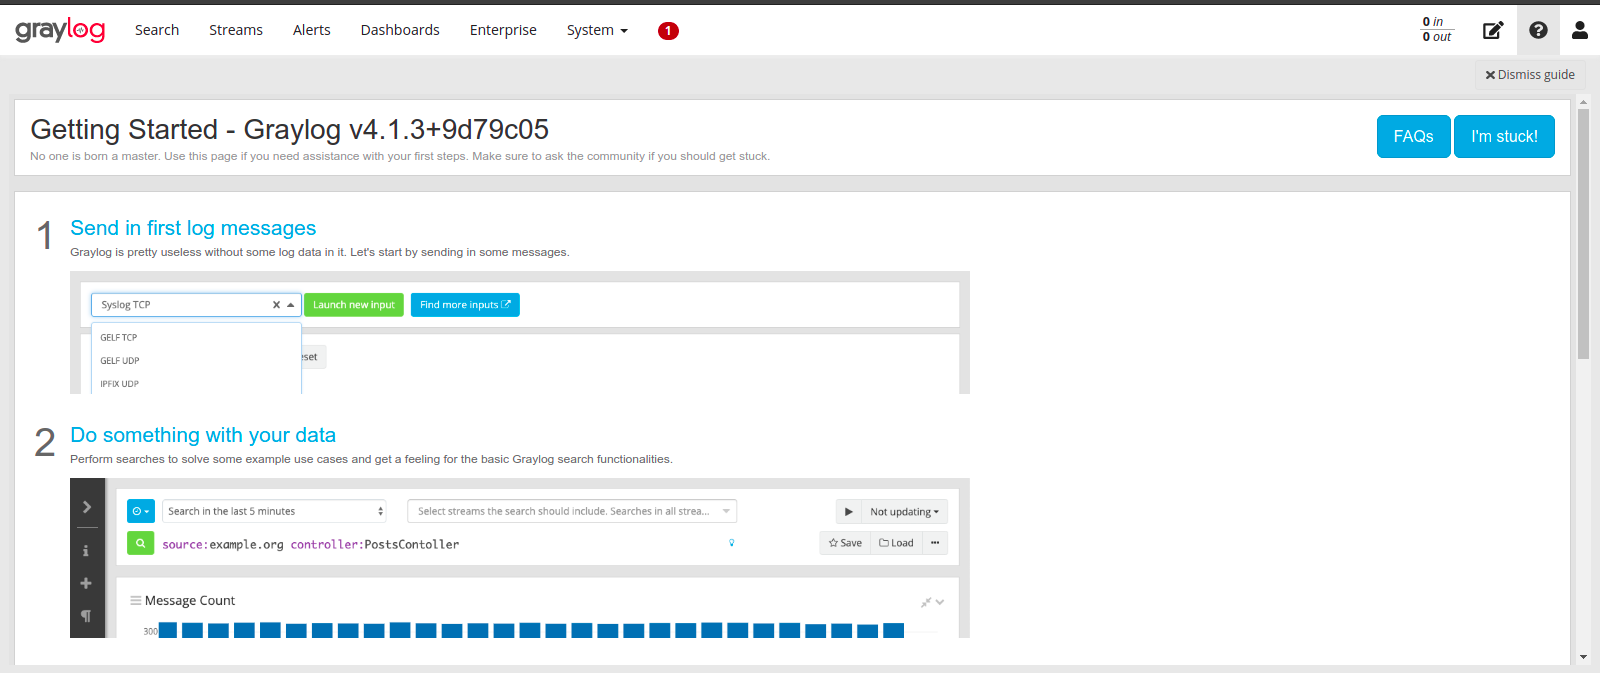Open the help question mark menu
1600x673 pixels.
click(x=1538, y=30)
